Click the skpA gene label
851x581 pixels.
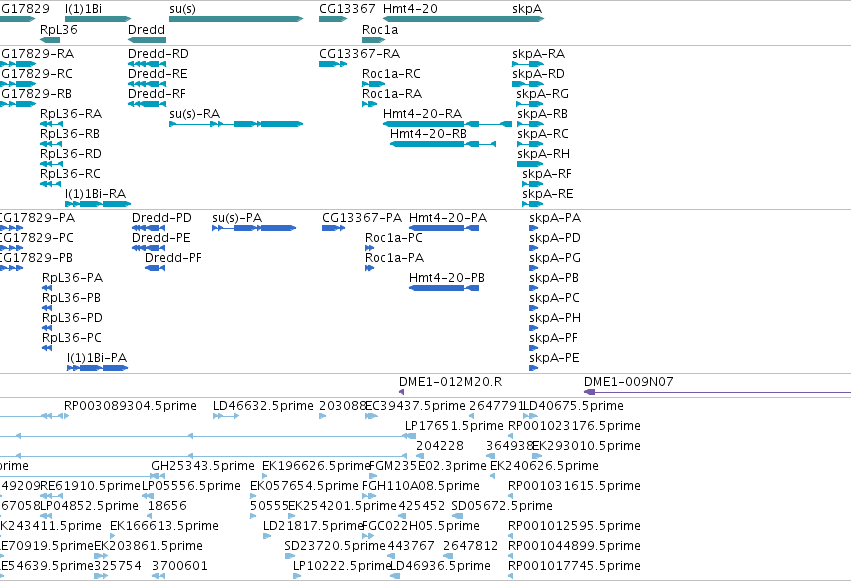pos(527,9)
